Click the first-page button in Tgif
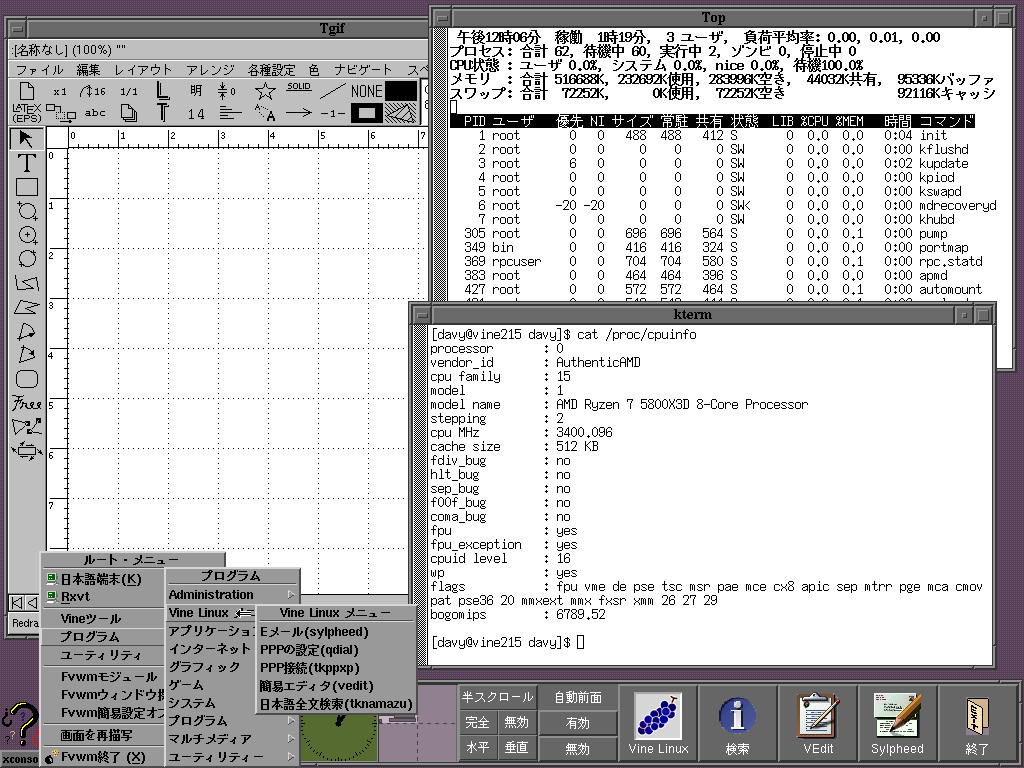Screen dimensions: 1024x768 [x=16, y=602]
